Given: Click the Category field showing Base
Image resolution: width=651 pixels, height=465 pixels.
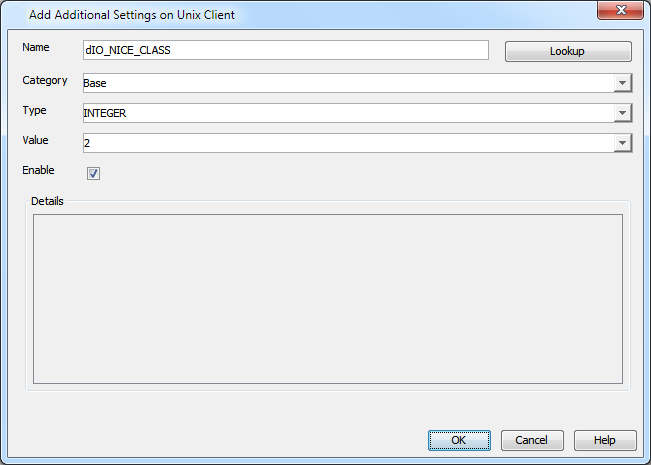Looking at the screenshot, I should click(x=347, y=83).
